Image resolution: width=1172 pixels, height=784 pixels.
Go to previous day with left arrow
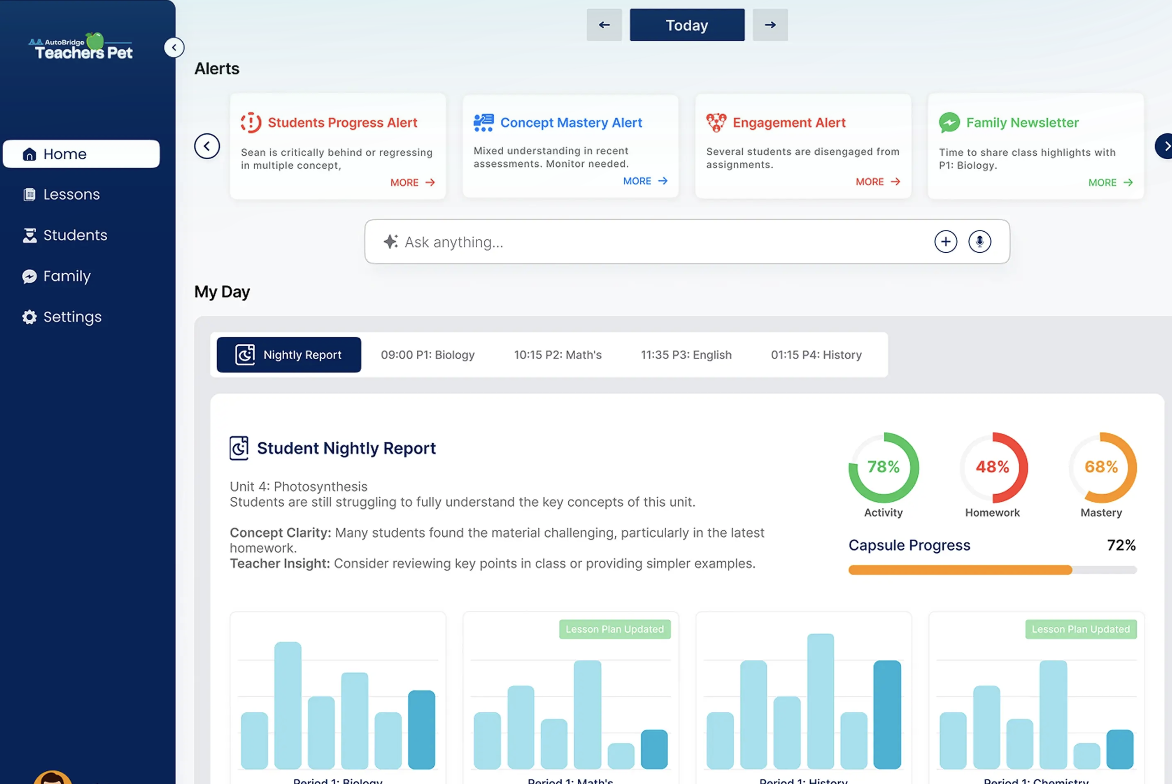pos(604,25)
